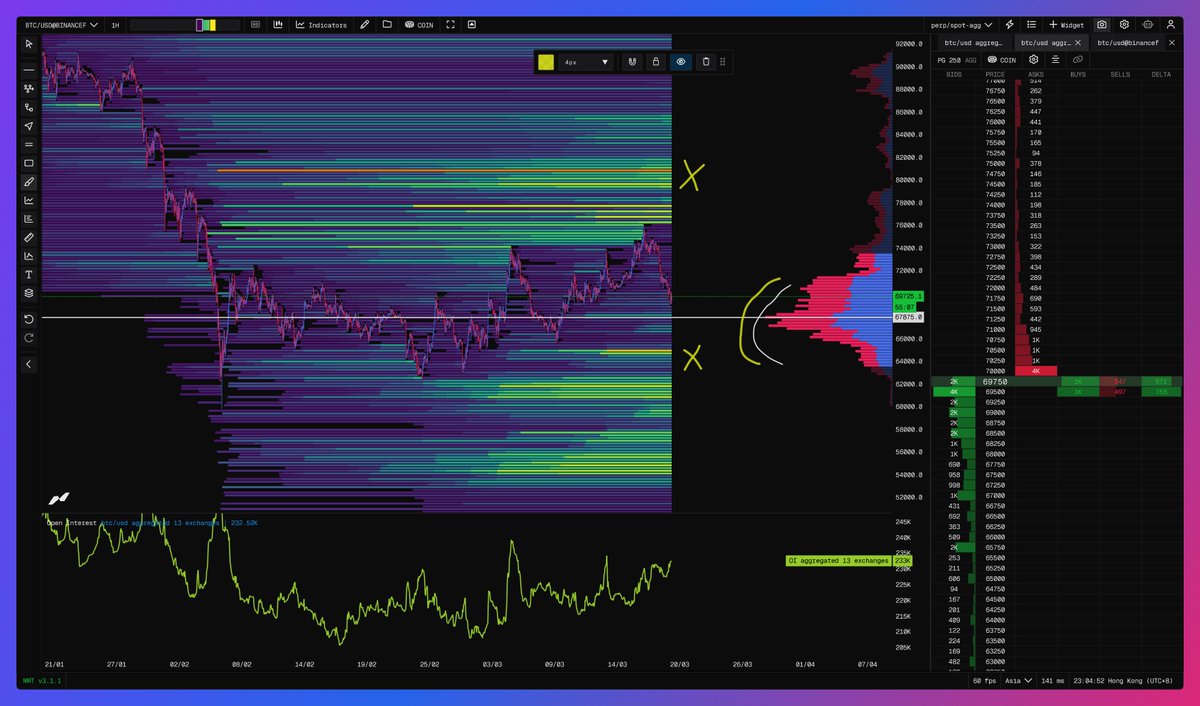Screen dimensions: 1200x706
Task: Select the path connector tool
Action: click(29, 107)
